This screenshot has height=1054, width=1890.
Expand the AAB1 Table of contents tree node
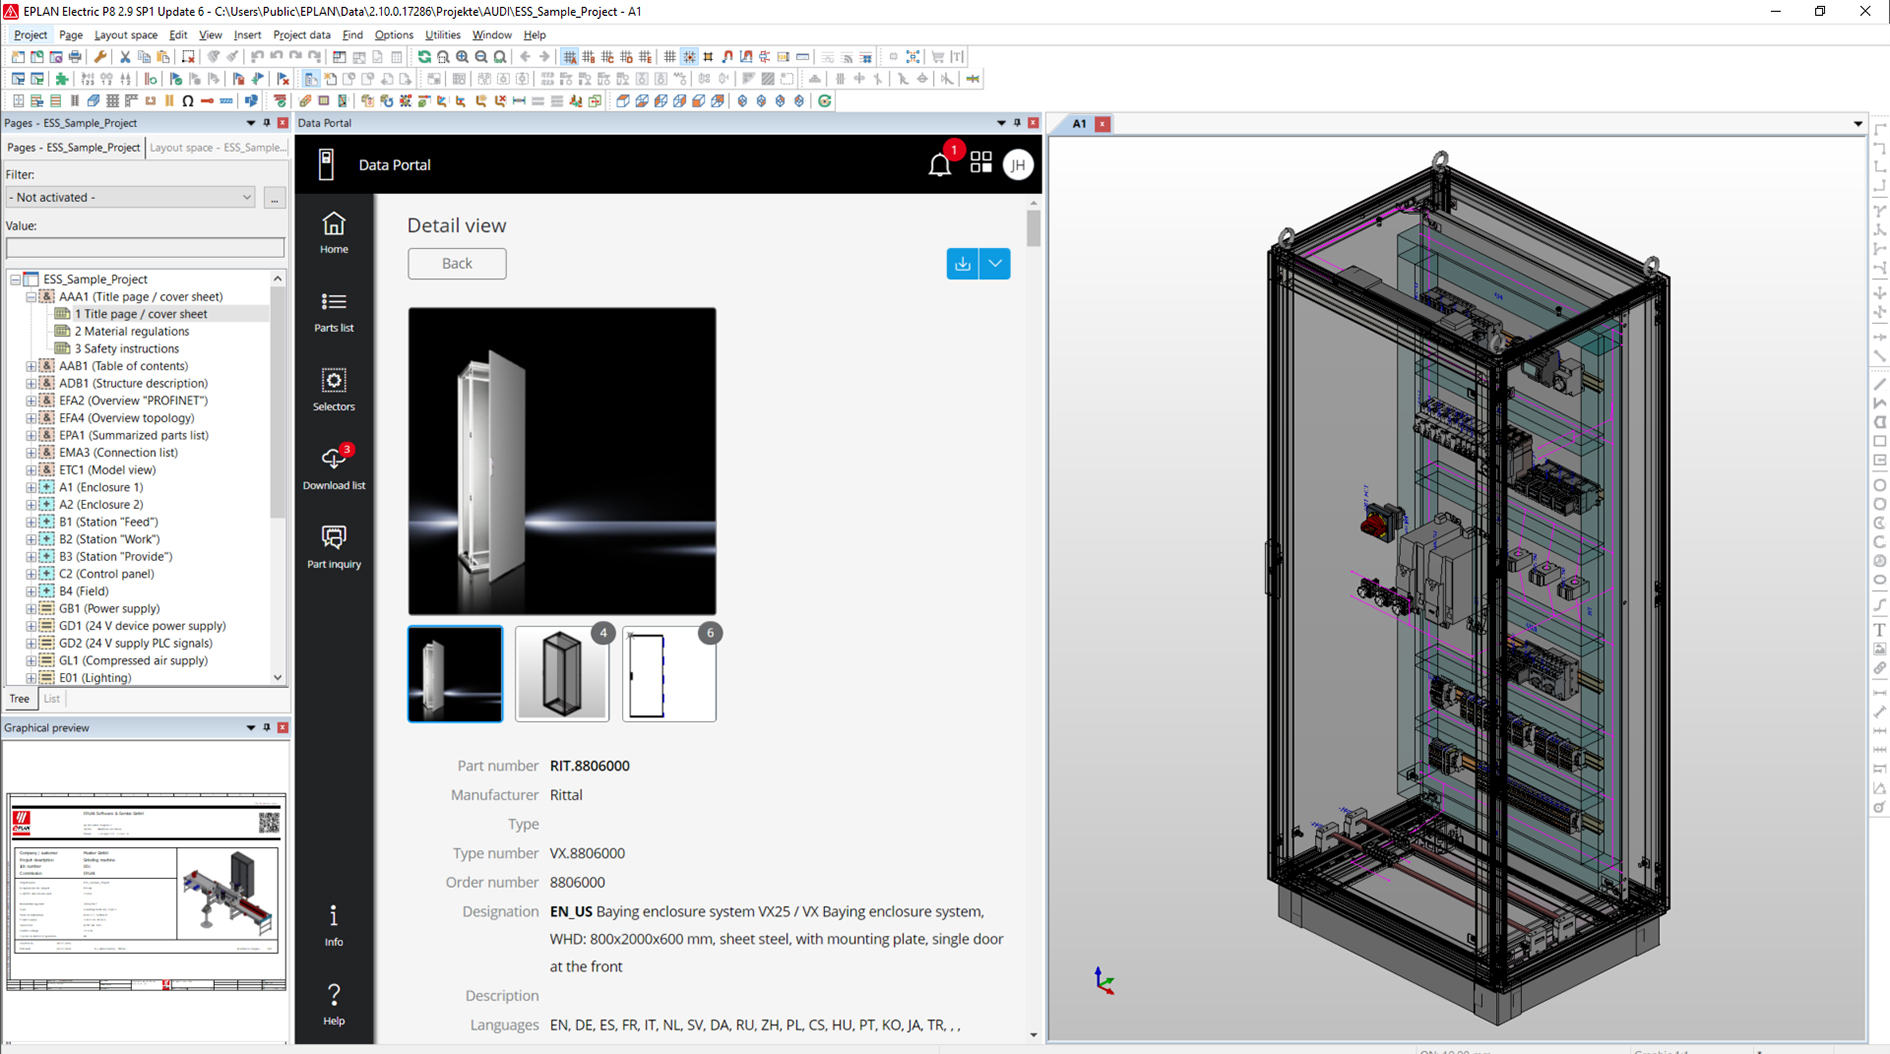pyautogui.click(x=30, y=366)
